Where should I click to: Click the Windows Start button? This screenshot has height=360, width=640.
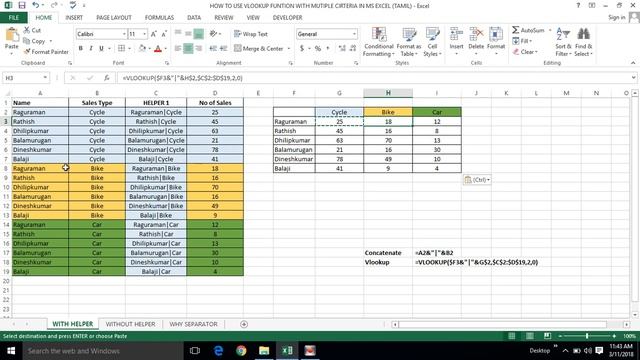click(x=11, y=351)
